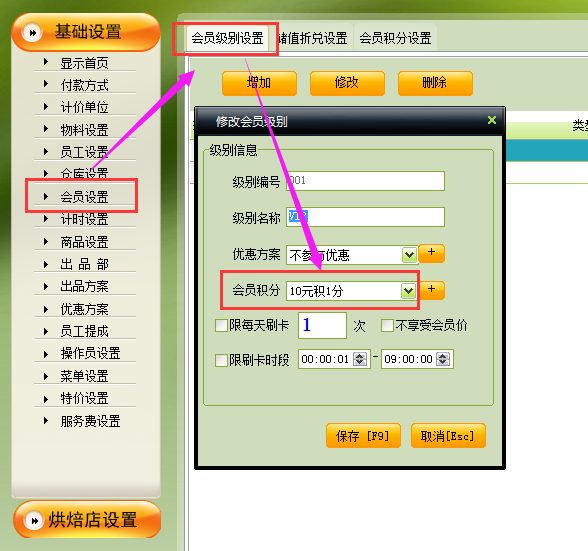Close the 修改会员级别 dialog with the X

pos(492,120)
